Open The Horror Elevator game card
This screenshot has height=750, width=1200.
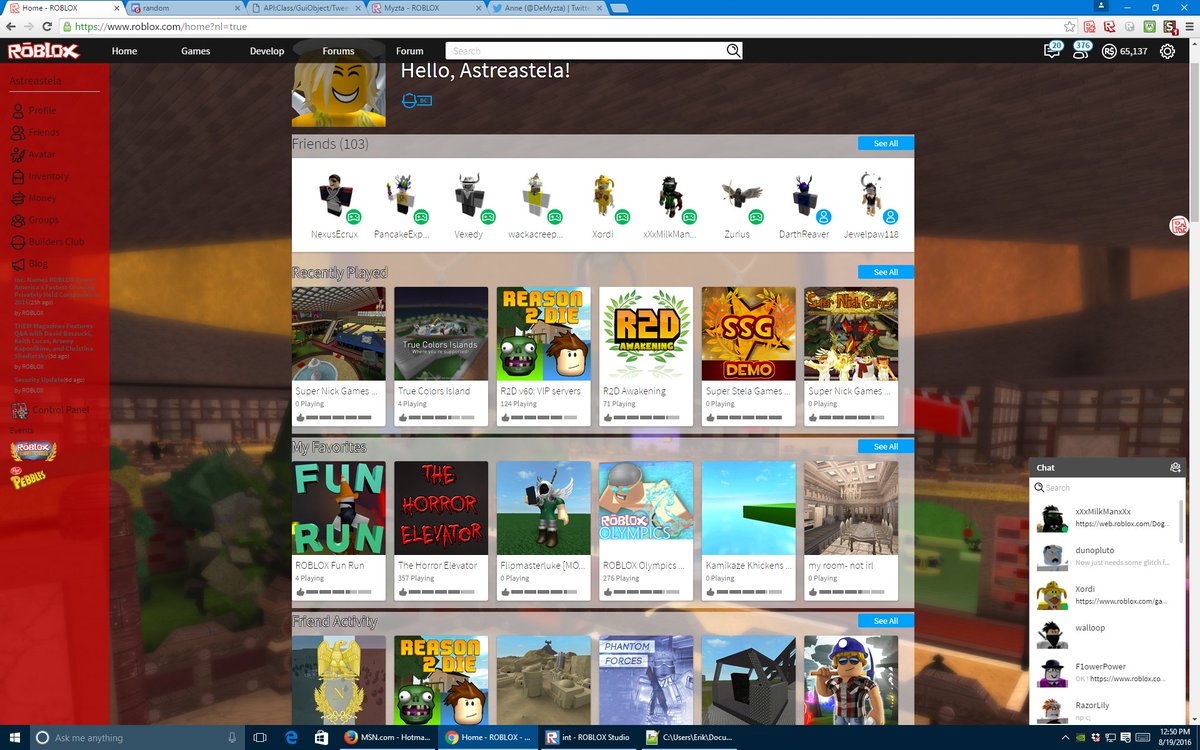tap(441, 530)
